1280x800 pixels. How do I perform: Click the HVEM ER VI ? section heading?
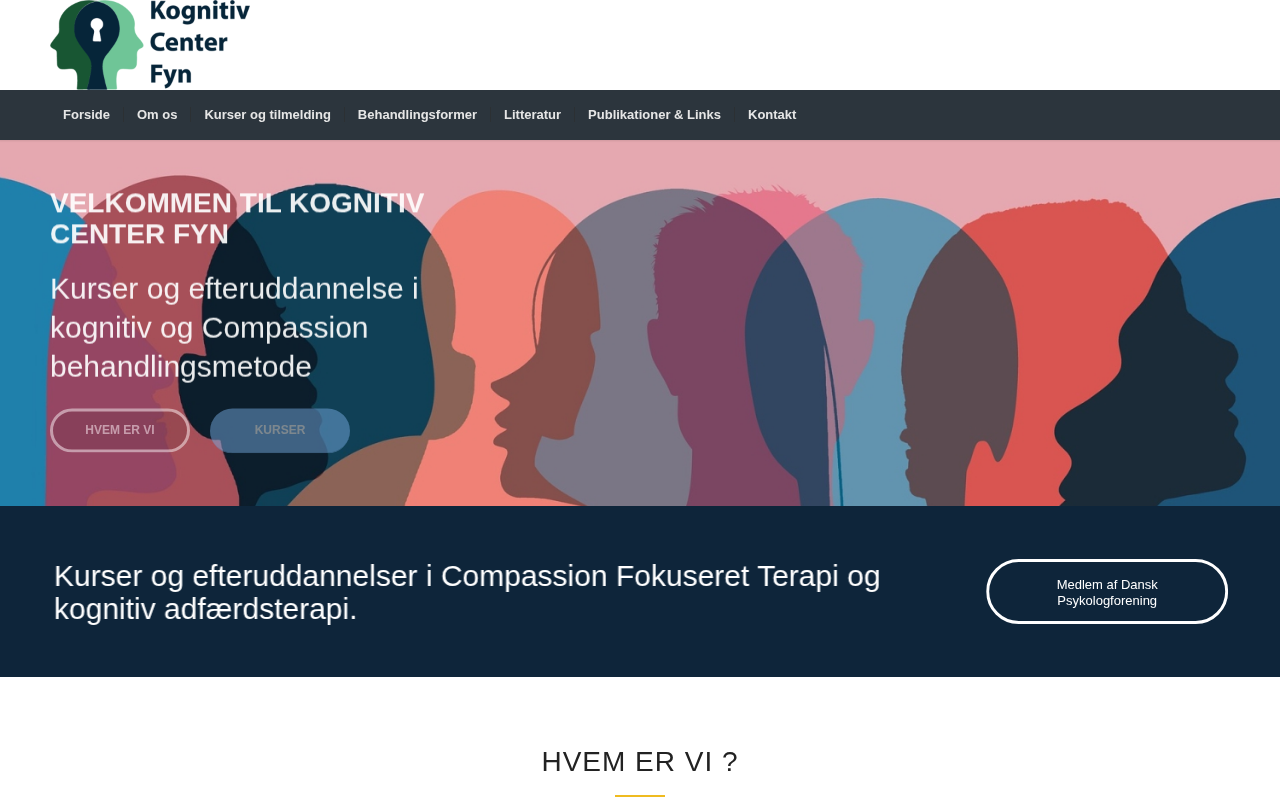coord(640,762)
